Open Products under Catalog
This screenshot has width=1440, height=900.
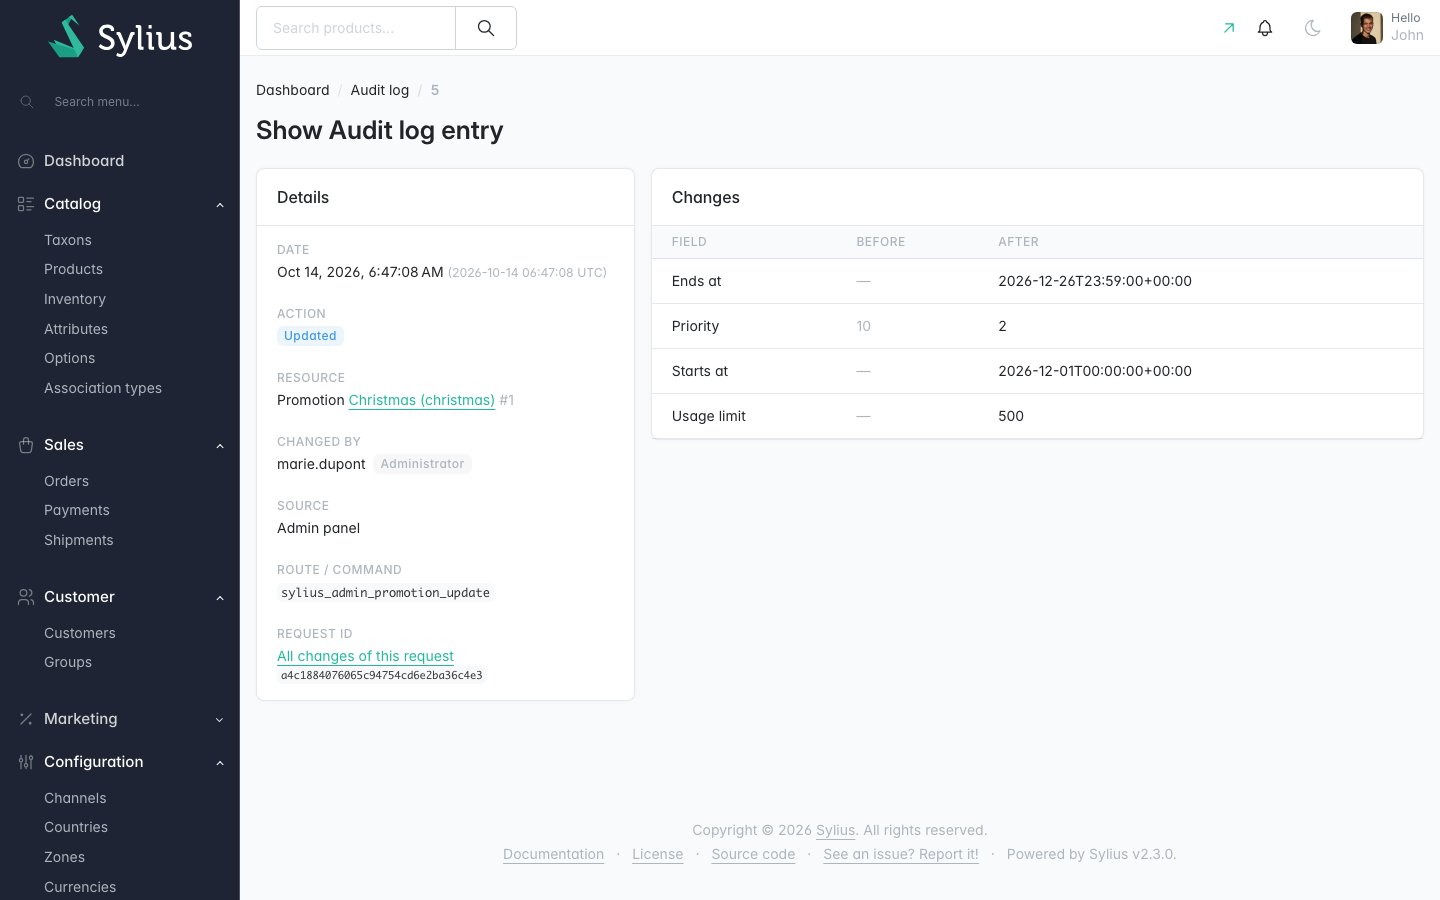[73, 269]
